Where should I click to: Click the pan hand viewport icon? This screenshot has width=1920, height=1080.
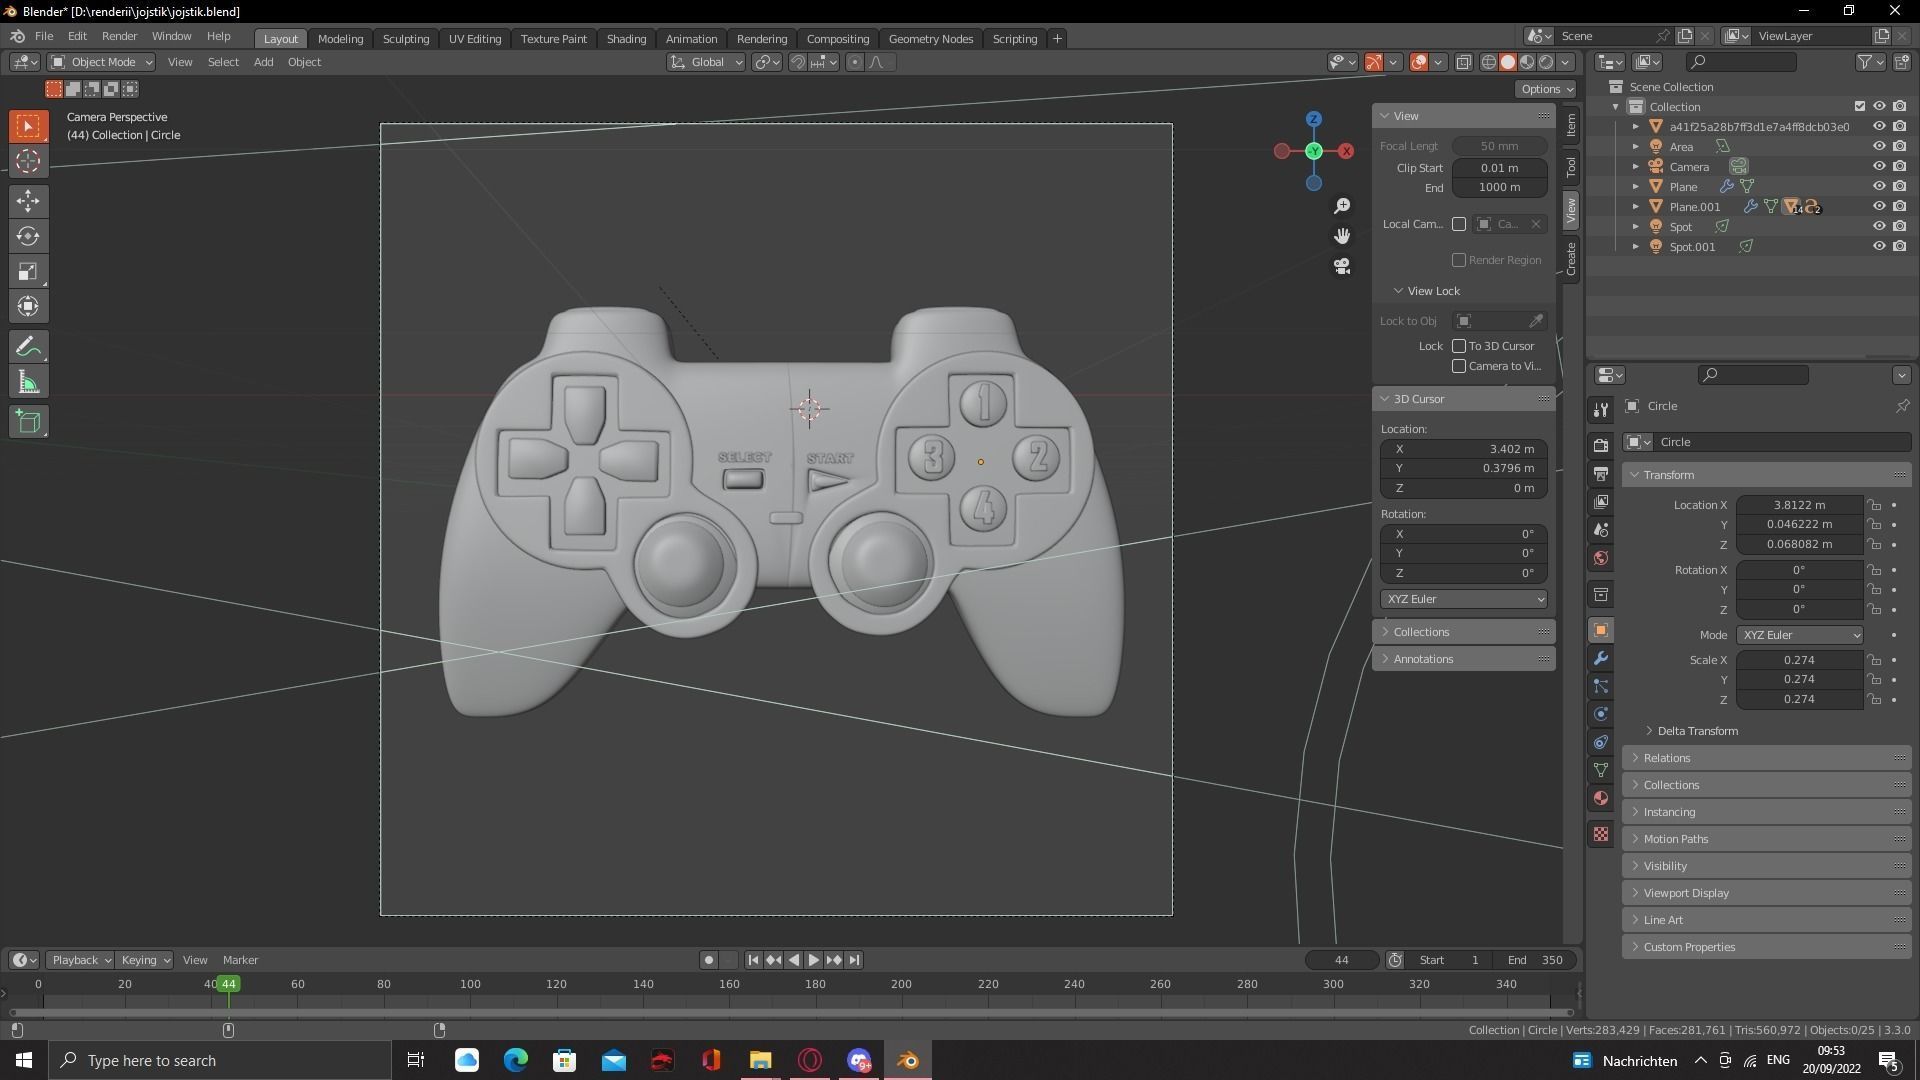[x=1342, y=236]
